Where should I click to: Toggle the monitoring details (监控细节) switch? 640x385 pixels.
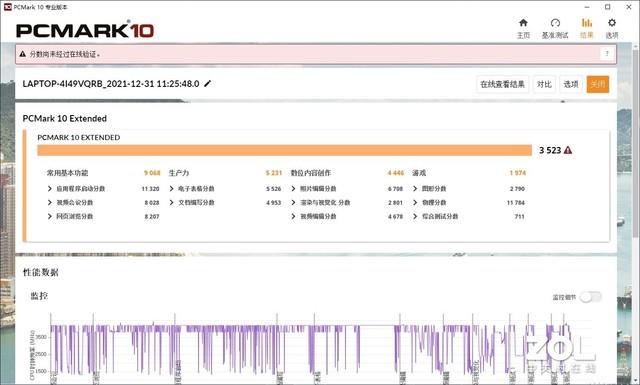coord(591,297)
